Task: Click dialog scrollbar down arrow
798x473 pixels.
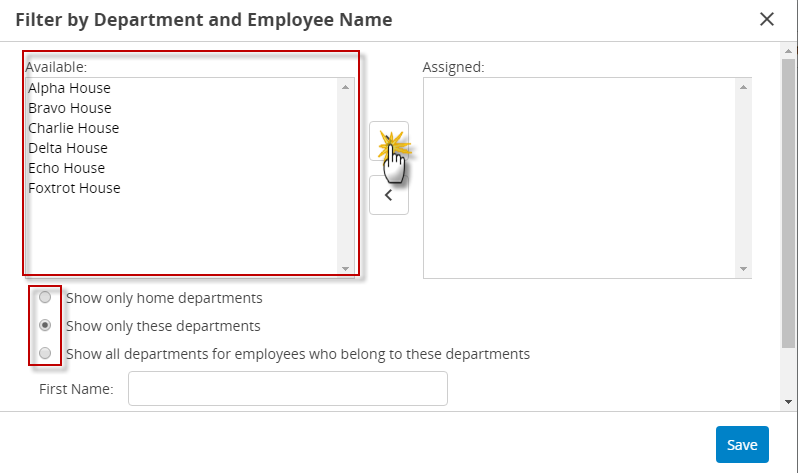Action: coord(788,402)
